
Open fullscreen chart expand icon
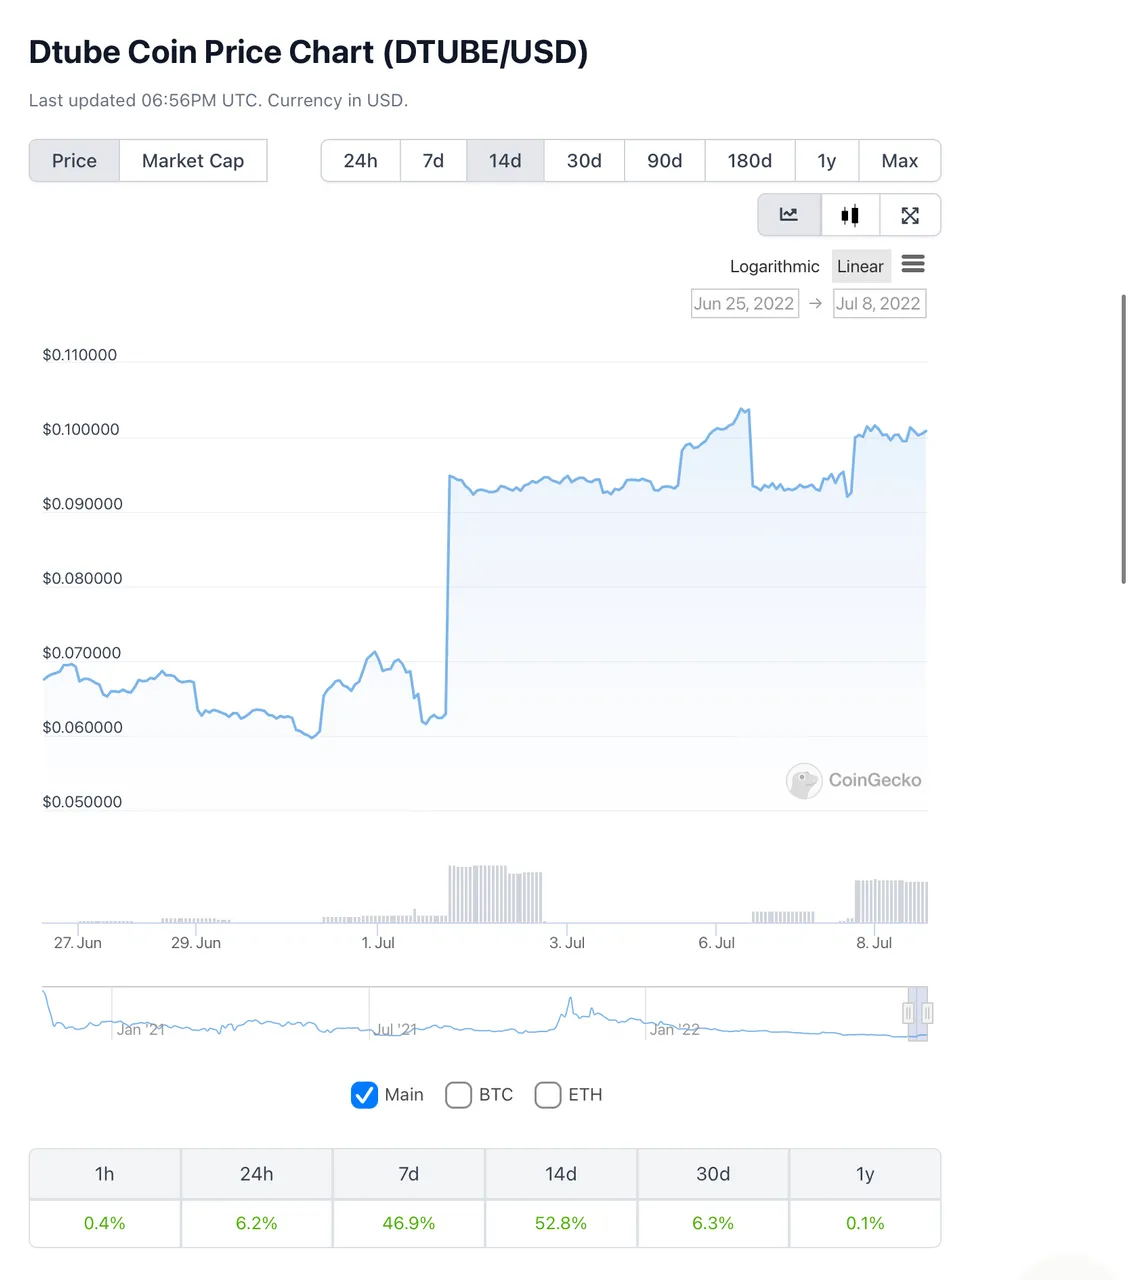[x=910, y=215]
